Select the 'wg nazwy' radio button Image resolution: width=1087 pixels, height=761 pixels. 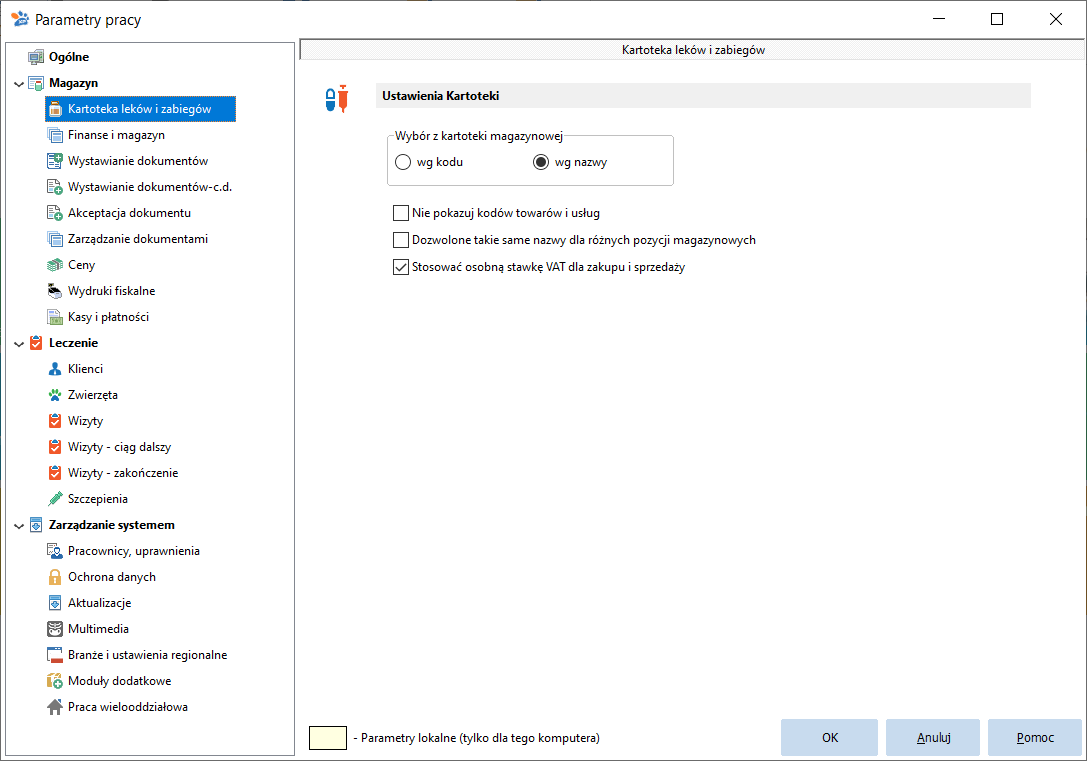click(x=541, y=162)
